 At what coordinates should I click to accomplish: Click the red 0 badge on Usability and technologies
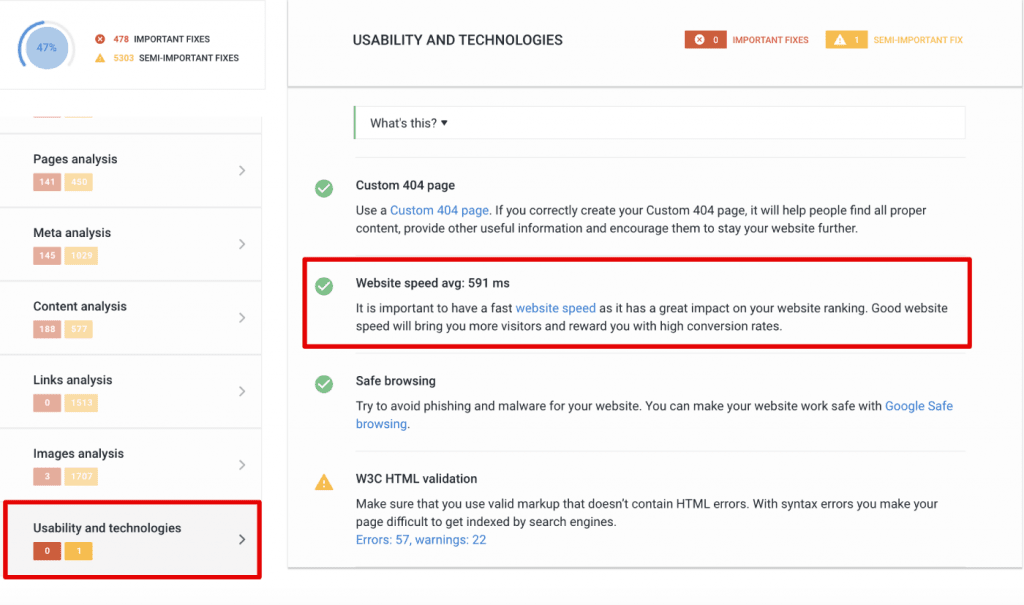[45, 550]
